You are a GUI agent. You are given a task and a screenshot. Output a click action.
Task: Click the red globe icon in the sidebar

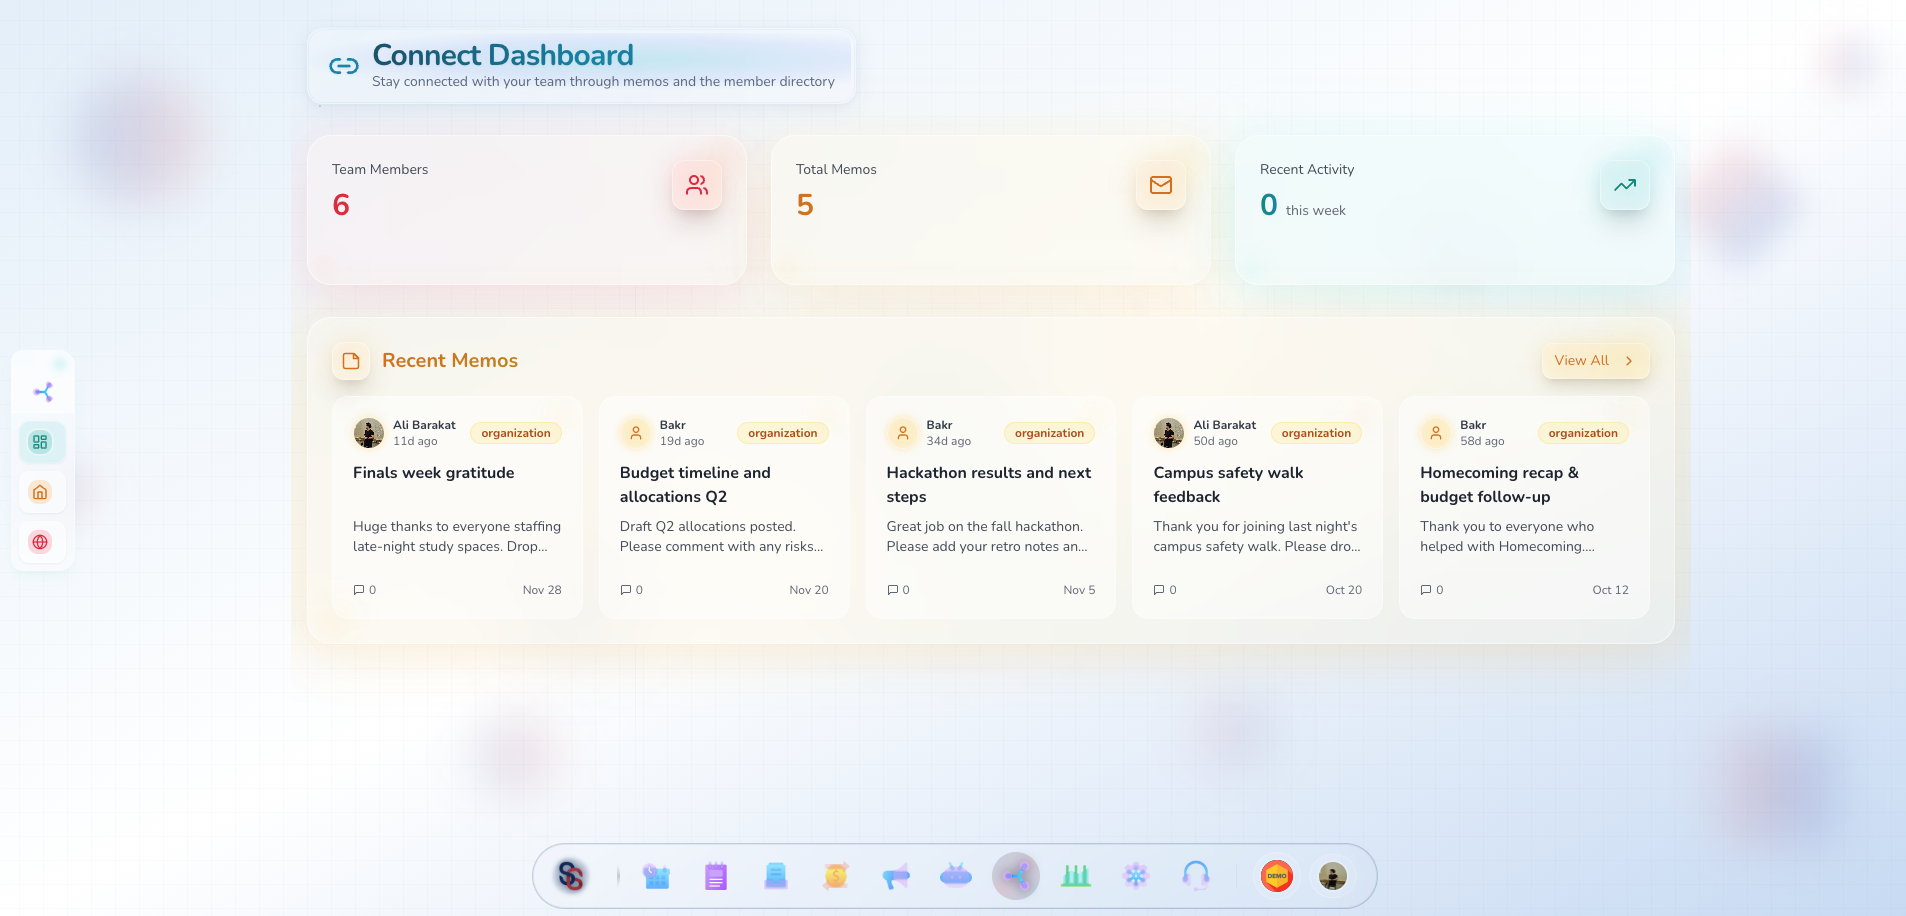(40, 542)
